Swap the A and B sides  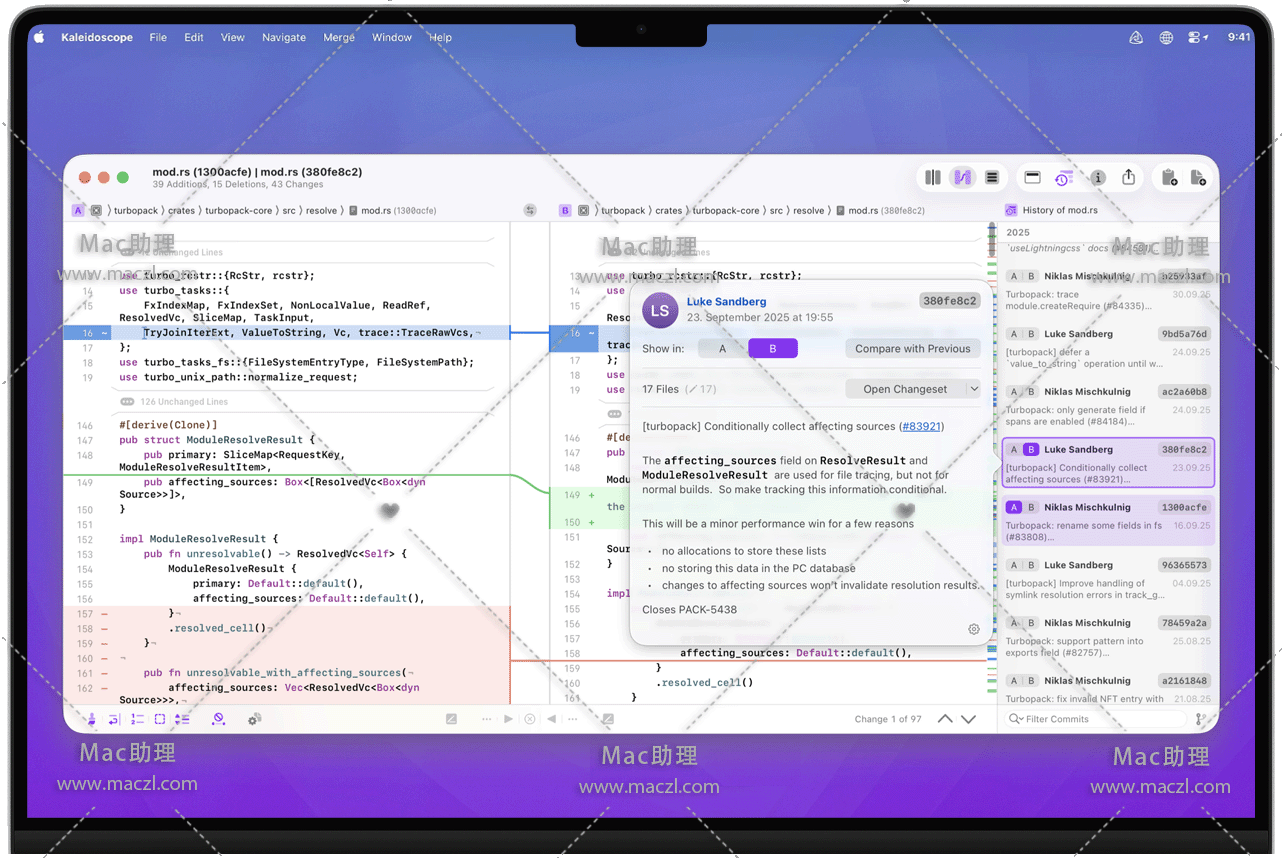tap(530, 211)
